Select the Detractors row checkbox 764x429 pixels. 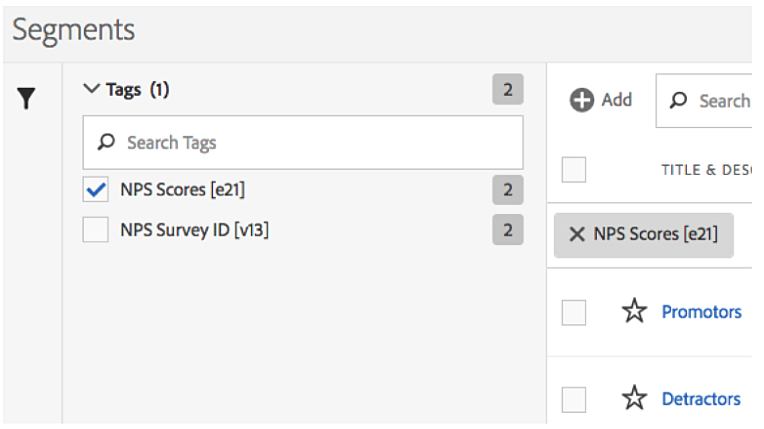[x=574, y=400]
